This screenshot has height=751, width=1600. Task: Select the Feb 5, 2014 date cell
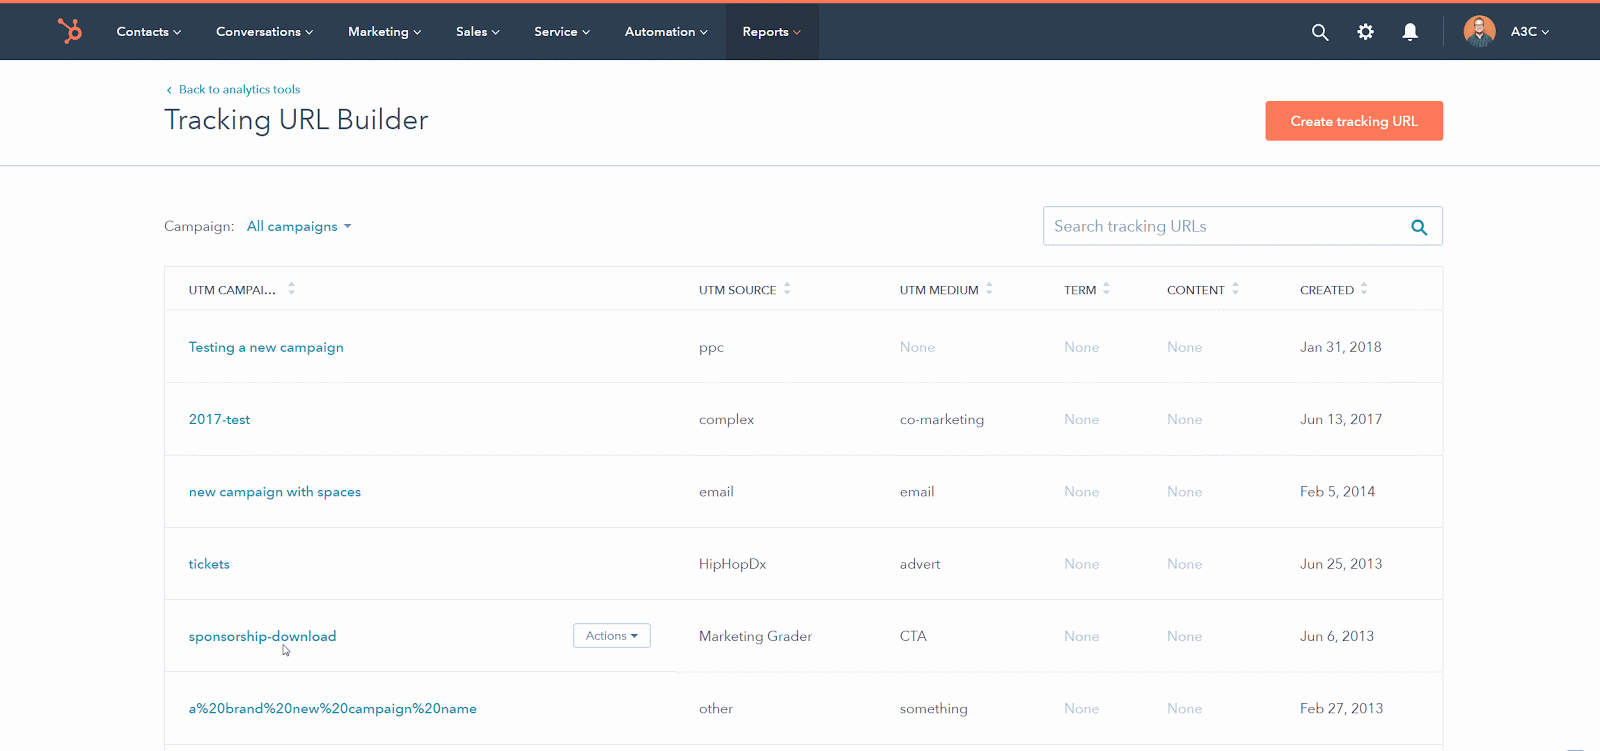1337,492
